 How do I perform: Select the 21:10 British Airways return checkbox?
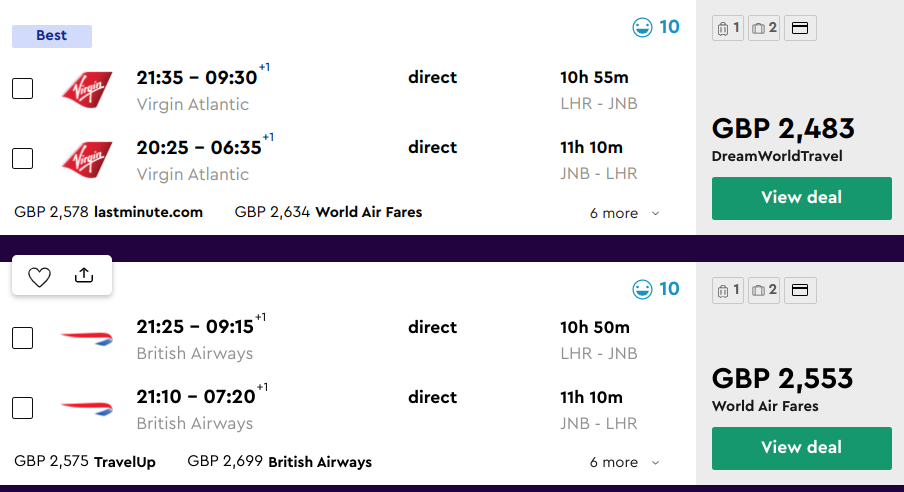pos(22,408)
